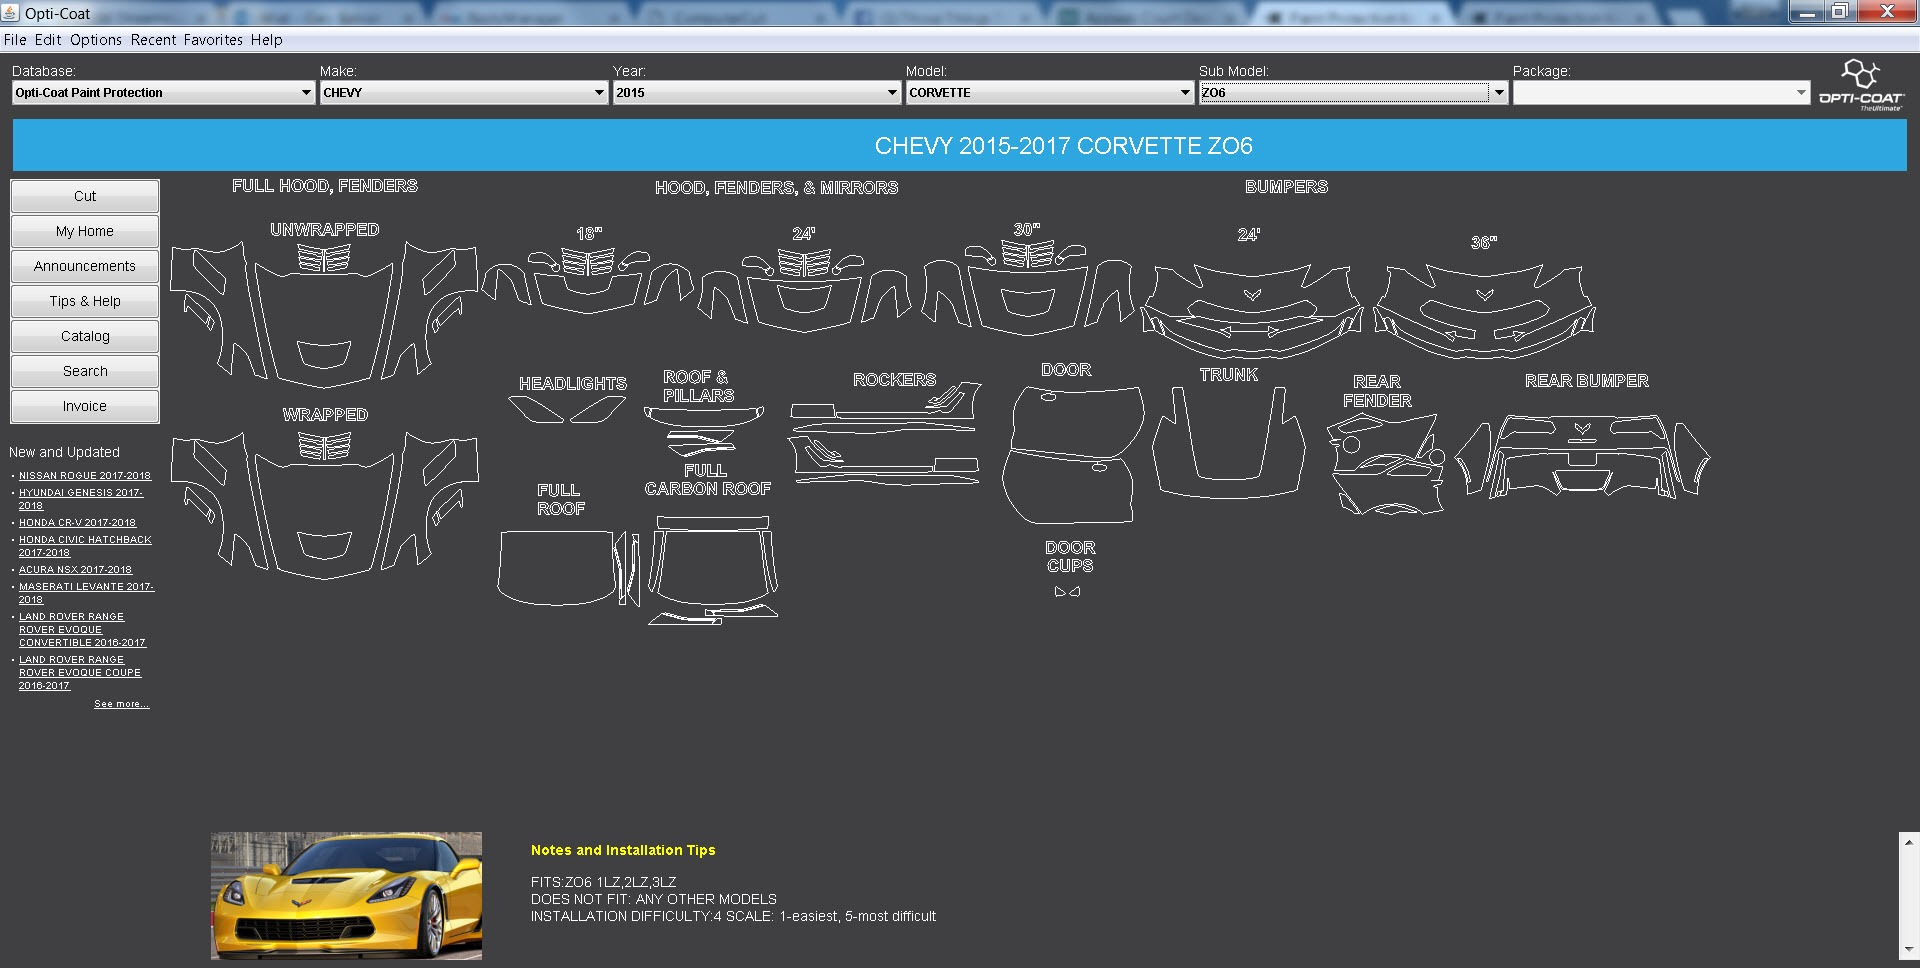Open Range Rover Evoque Convertible link
The image size is (1920, 968).
click(82, 630)
